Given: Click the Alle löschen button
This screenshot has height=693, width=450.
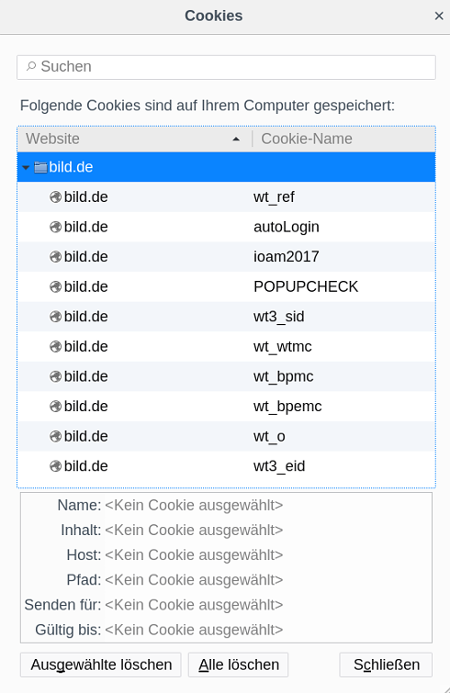Looking at the screenshot, I should coord(238,665).
